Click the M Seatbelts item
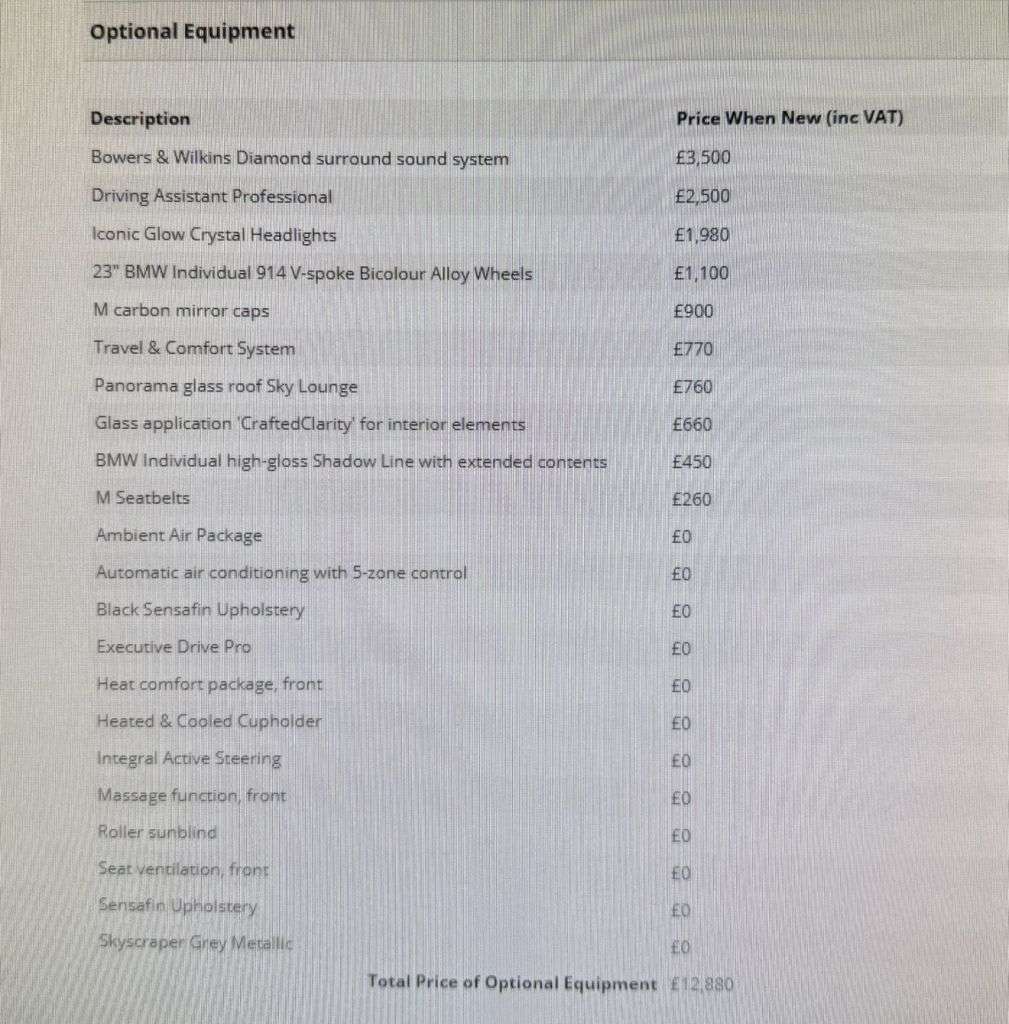 [141, 498]
